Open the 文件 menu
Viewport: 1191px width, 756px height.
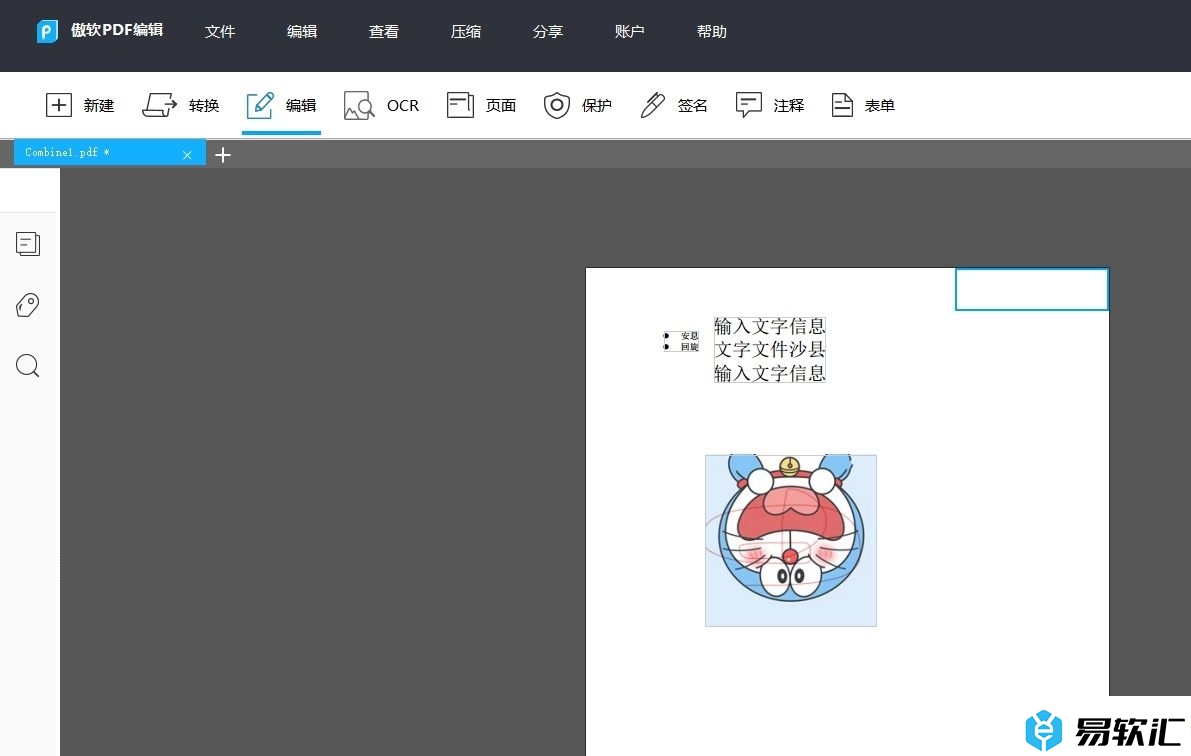(220, 32)
